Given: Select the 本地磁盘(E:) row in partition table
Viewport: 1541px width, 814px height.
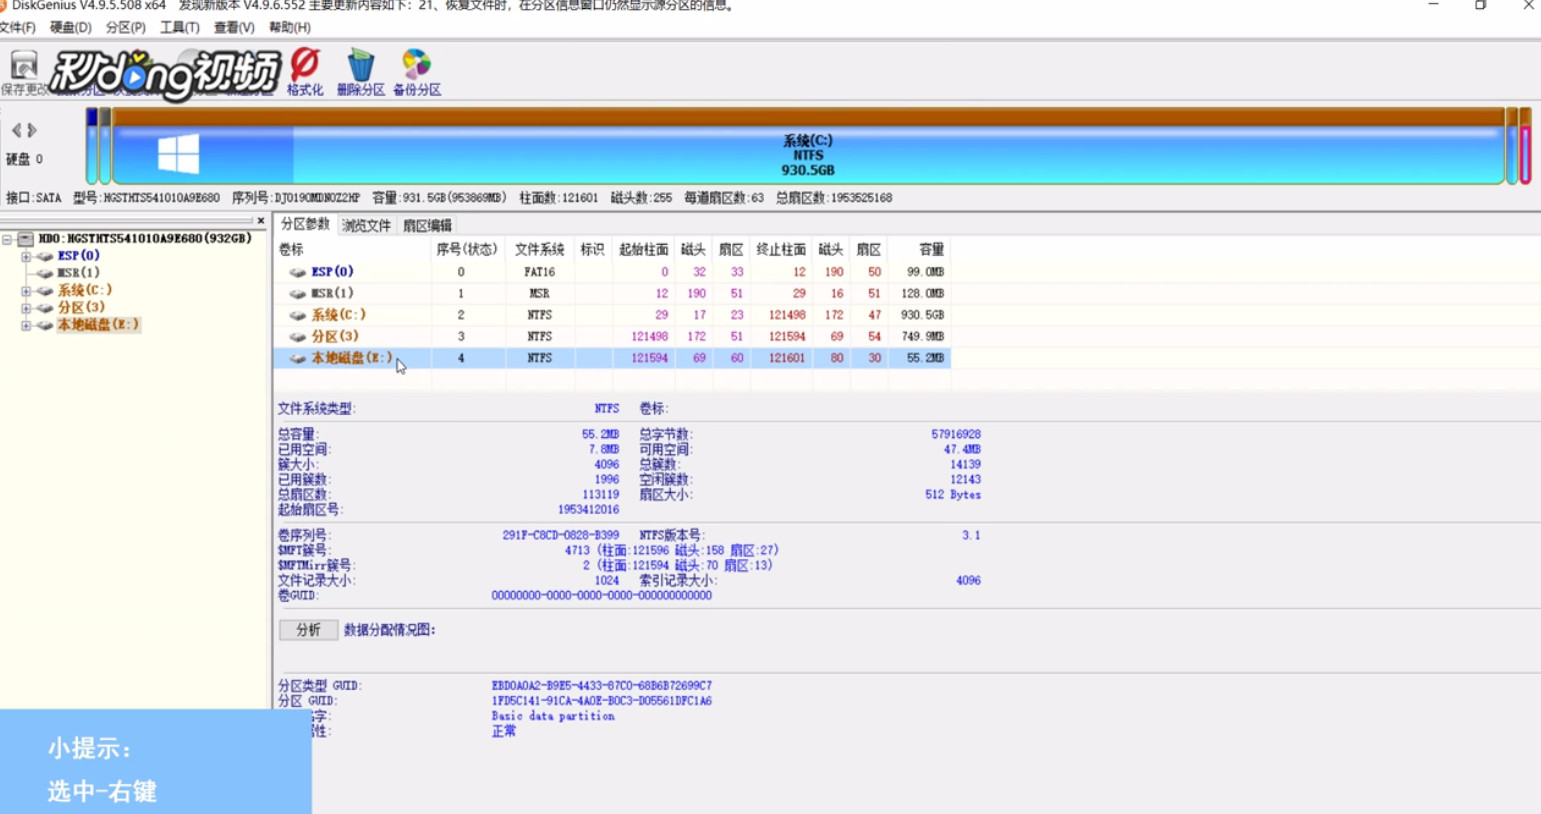Looking at the screenshot, I should tap(612, 358).
